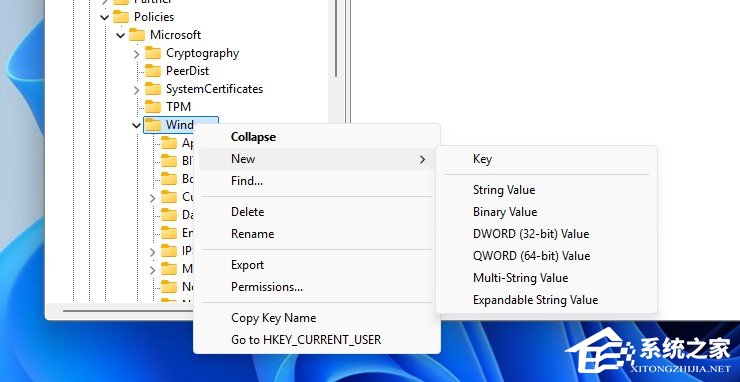
Task: Click the PeerDist folder icon
Action: [153, 71]
